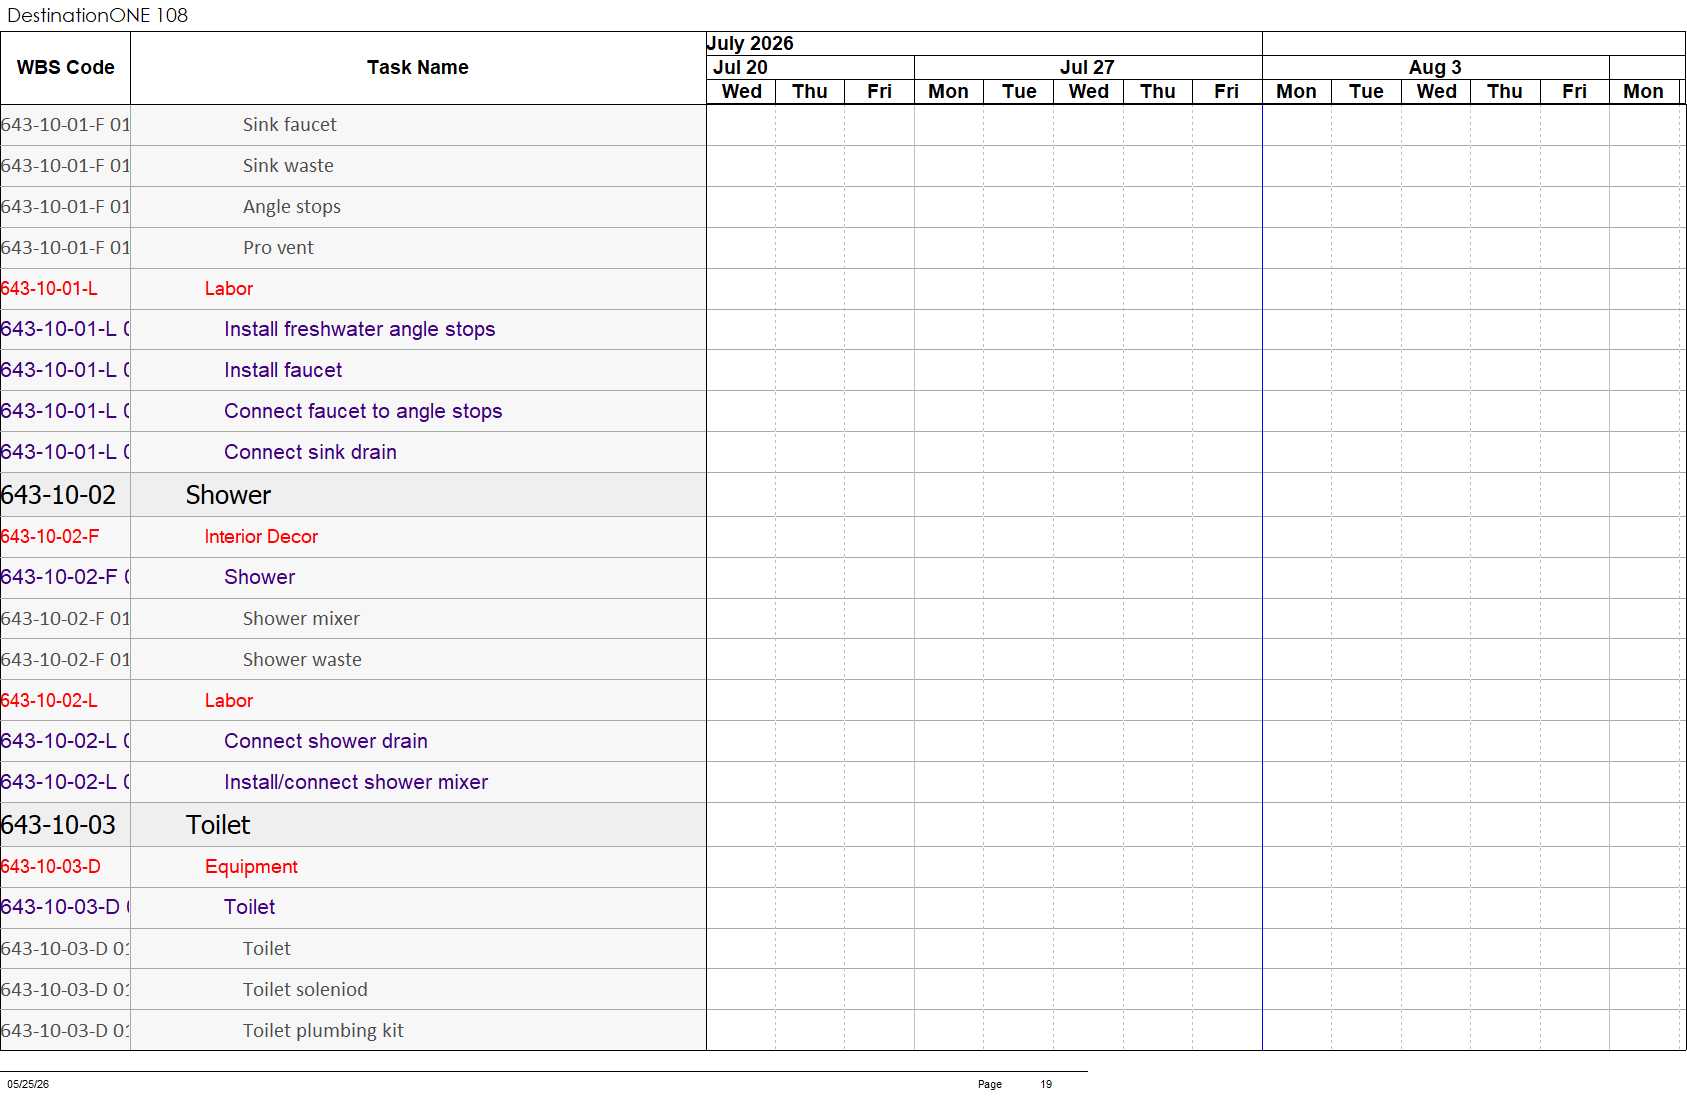1687x1097 pixels.
Task: Click the Jul 27 week header
Action: 1087,67
